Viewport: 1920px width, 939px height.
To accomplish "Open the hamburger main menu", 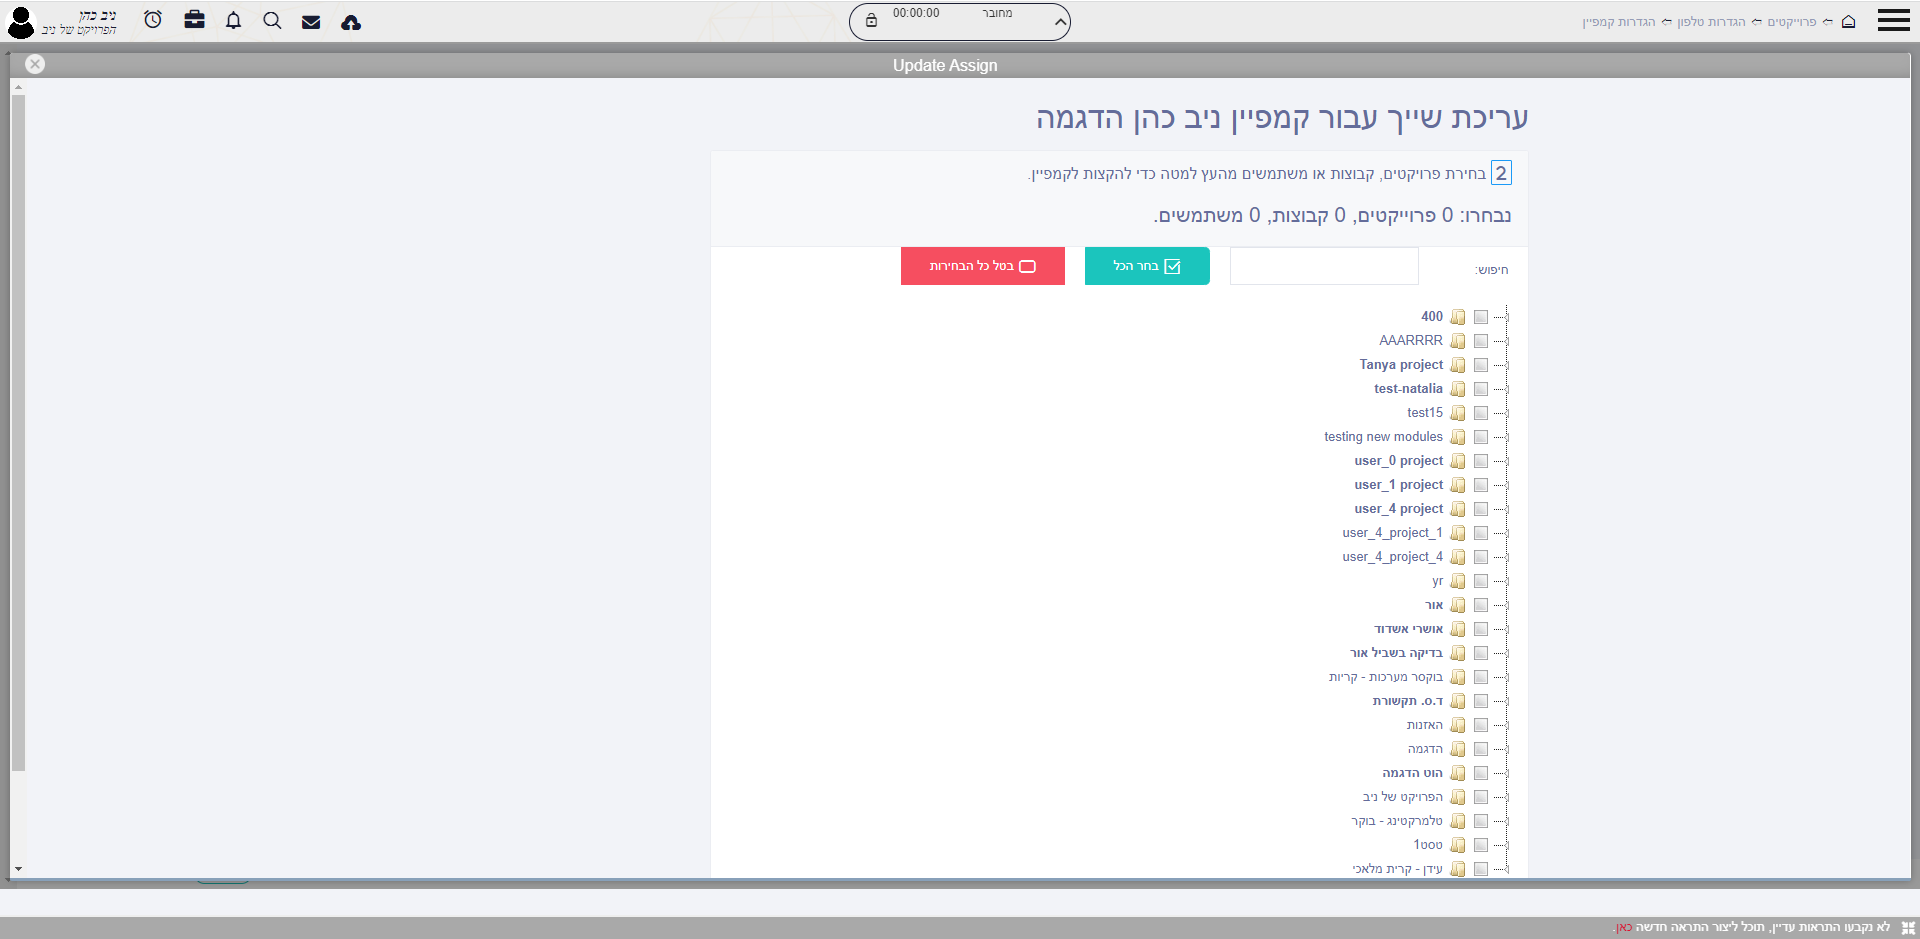I will 1893,21.
